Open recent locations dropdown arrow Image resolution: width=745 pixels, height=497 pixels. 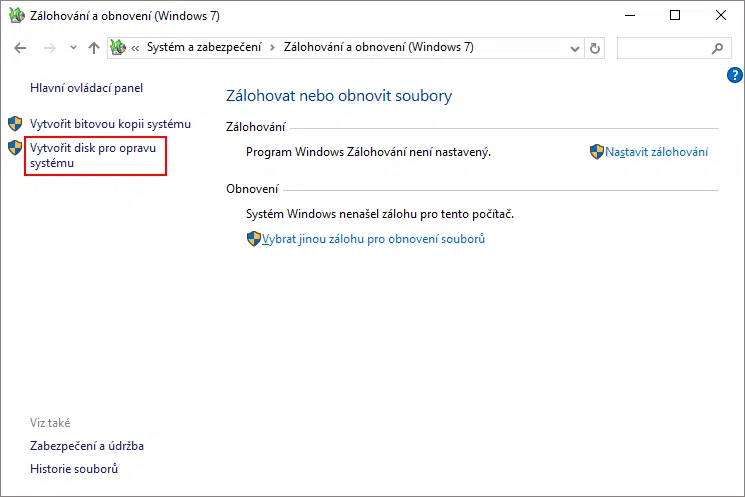coord(73,48)
